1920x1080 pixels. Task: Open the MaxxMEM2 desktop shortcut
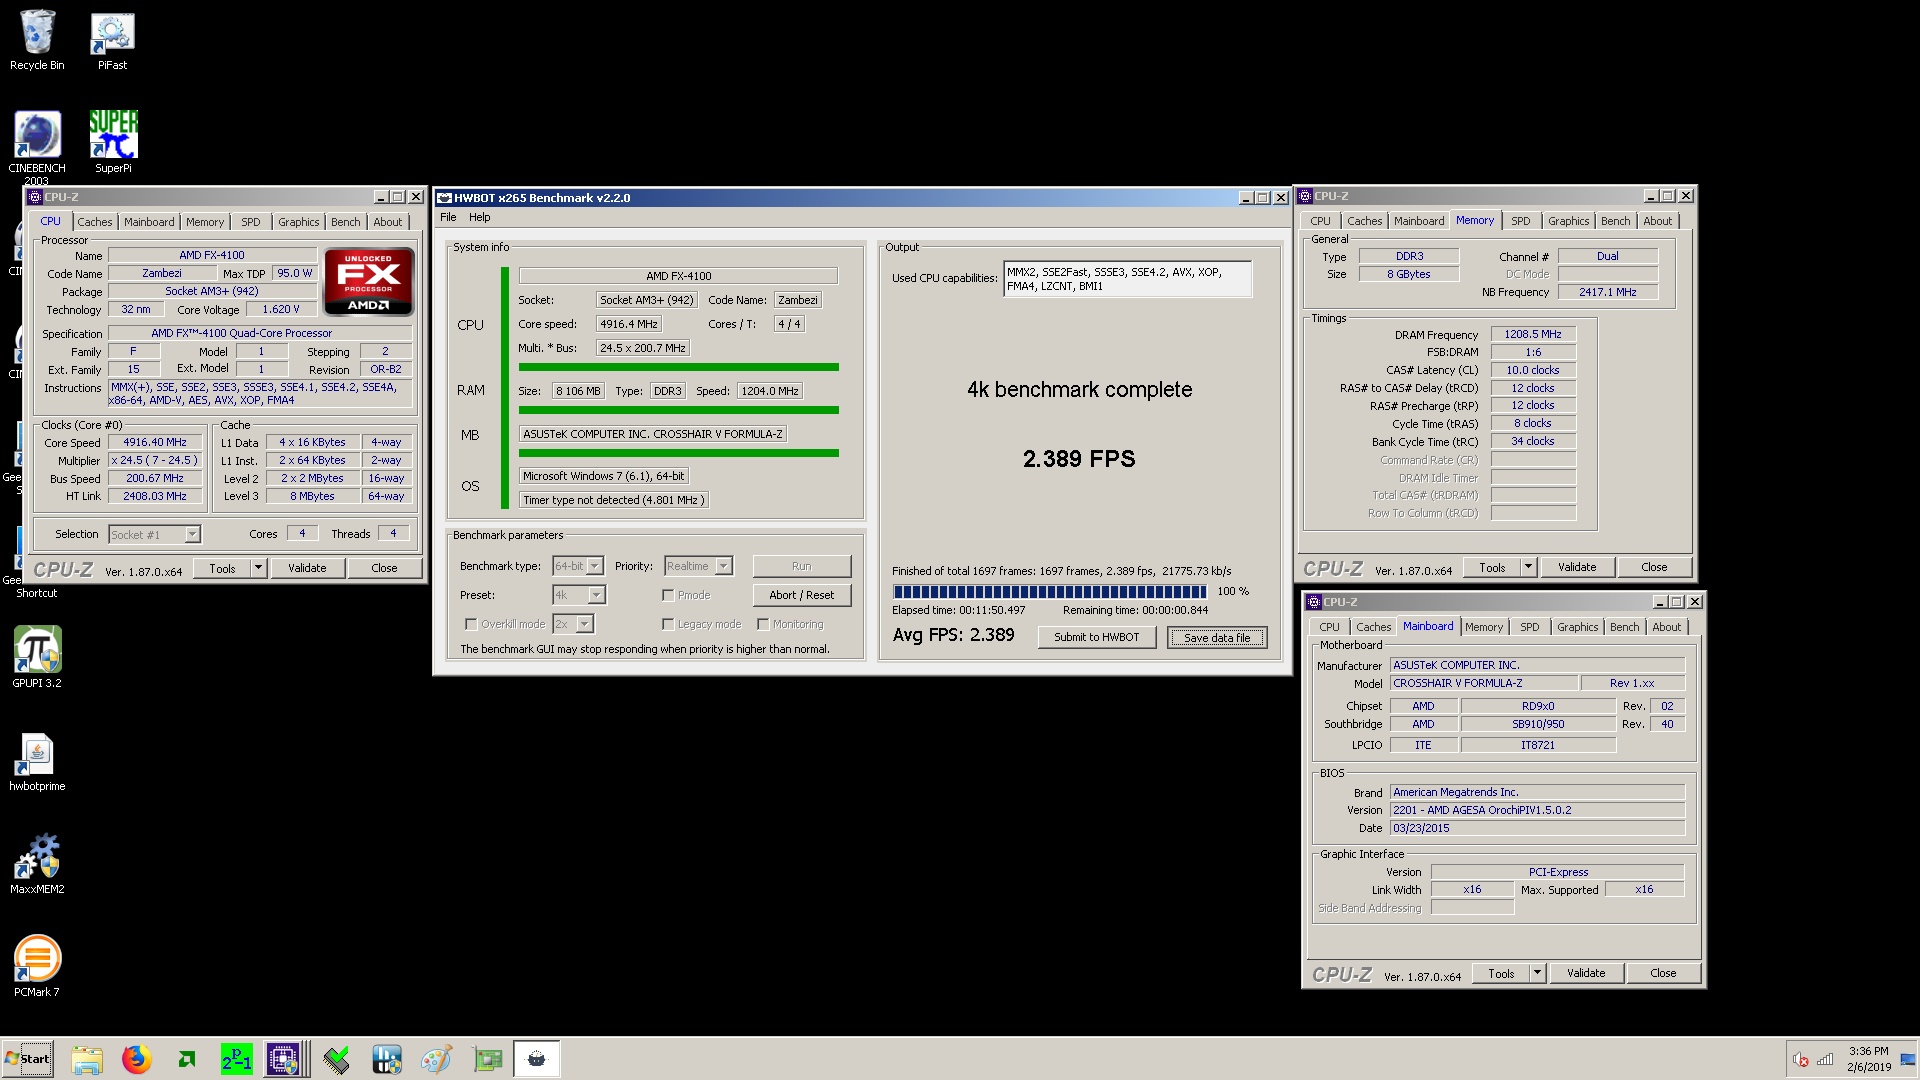(x=37, y=864)
